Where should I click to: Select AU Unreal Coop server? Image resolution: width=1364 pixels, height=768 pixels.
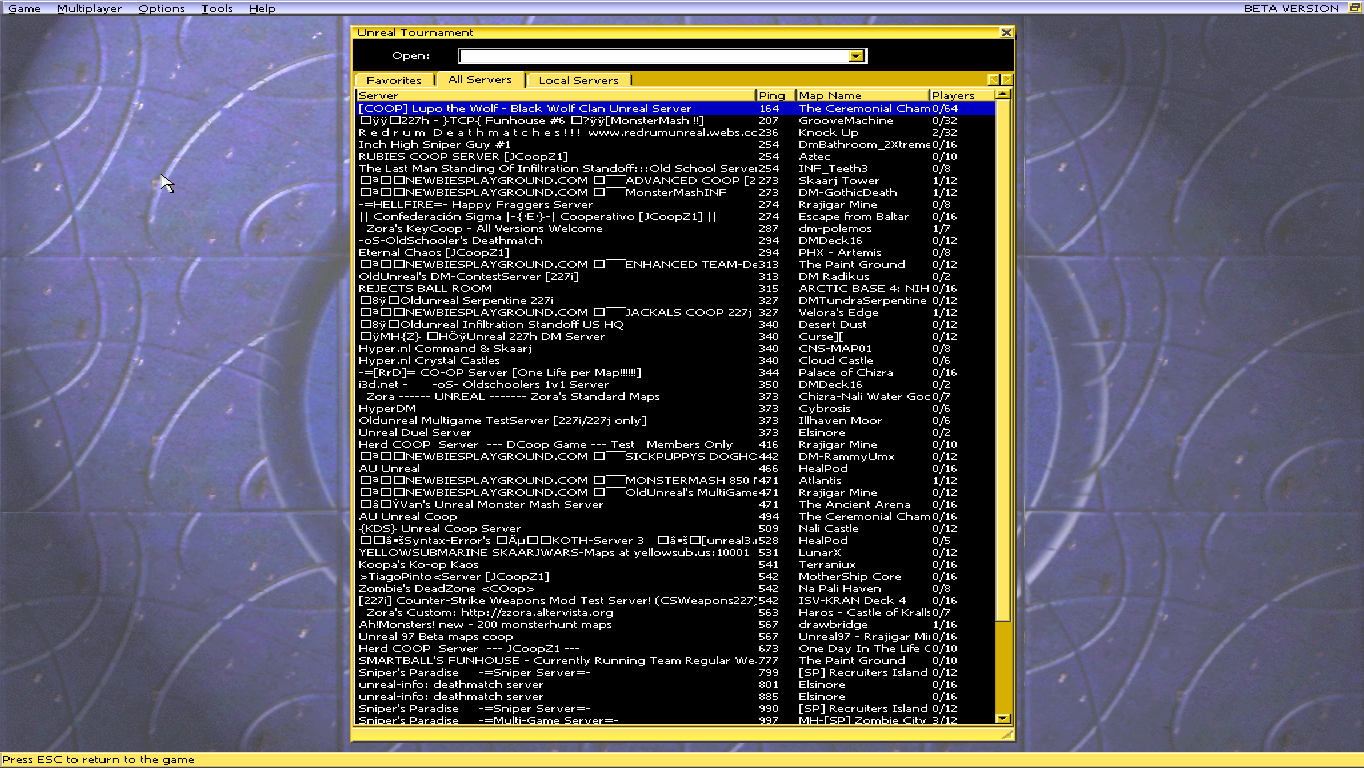tap(676, 516)
